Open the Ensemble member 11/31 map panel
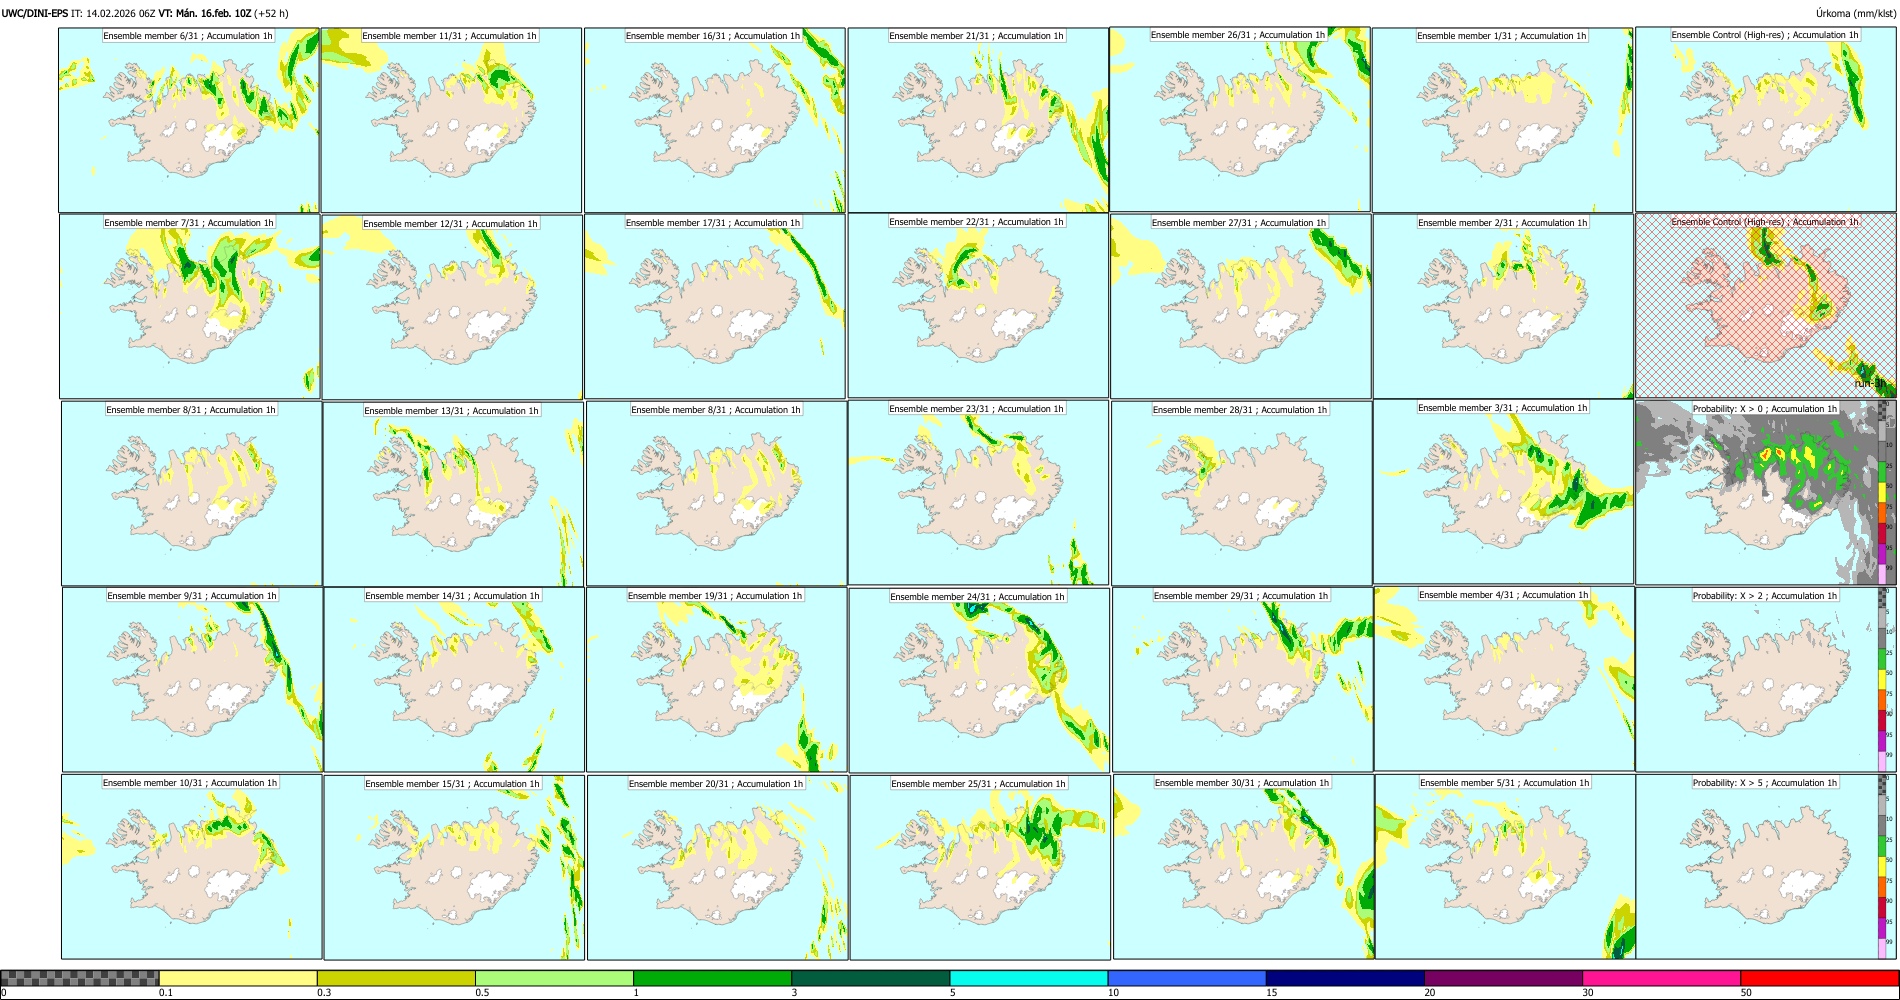The image size is (1900, 1000). (451, 120)
